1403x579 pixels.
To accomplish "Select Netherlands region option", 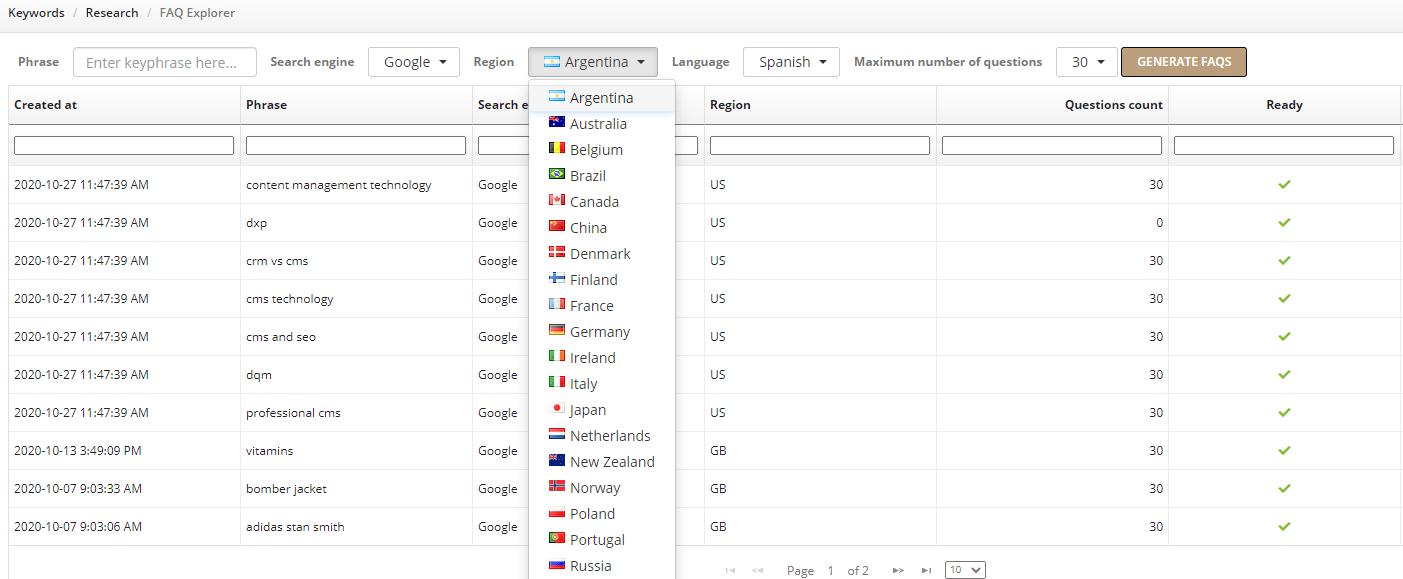I will (602, 436).
